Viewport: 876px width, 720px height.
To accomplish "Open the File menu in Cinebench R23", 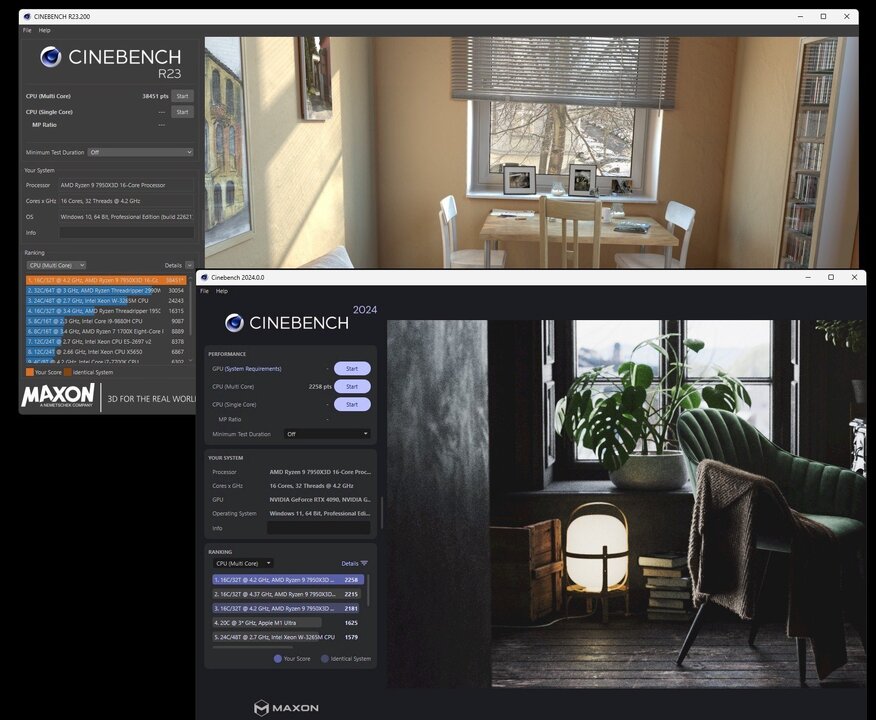I will (x=28, y=30).
